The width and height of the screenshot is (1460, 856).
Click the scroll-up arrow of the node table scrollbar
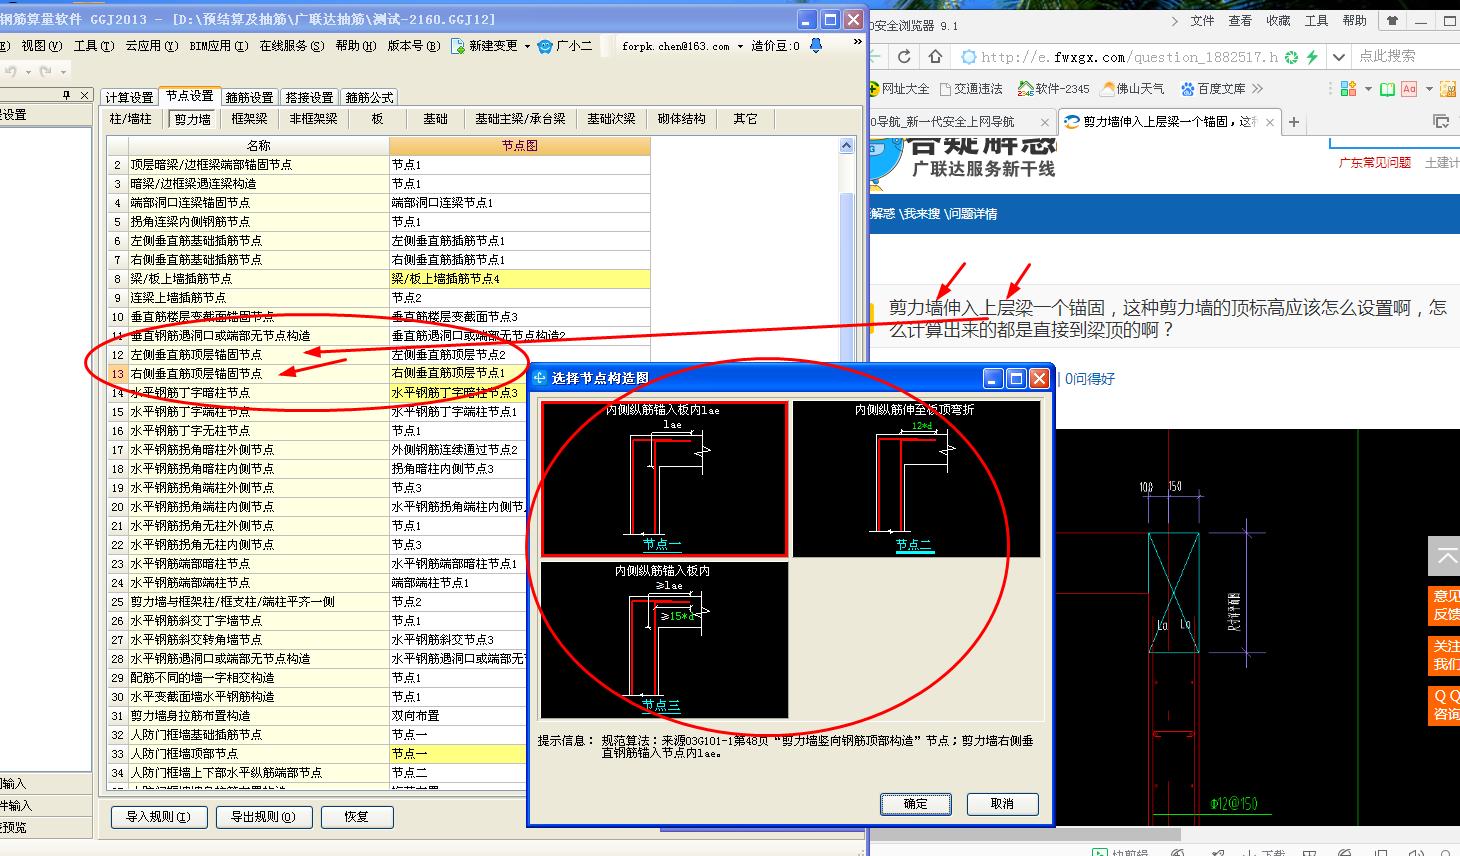tap(847, 146)
